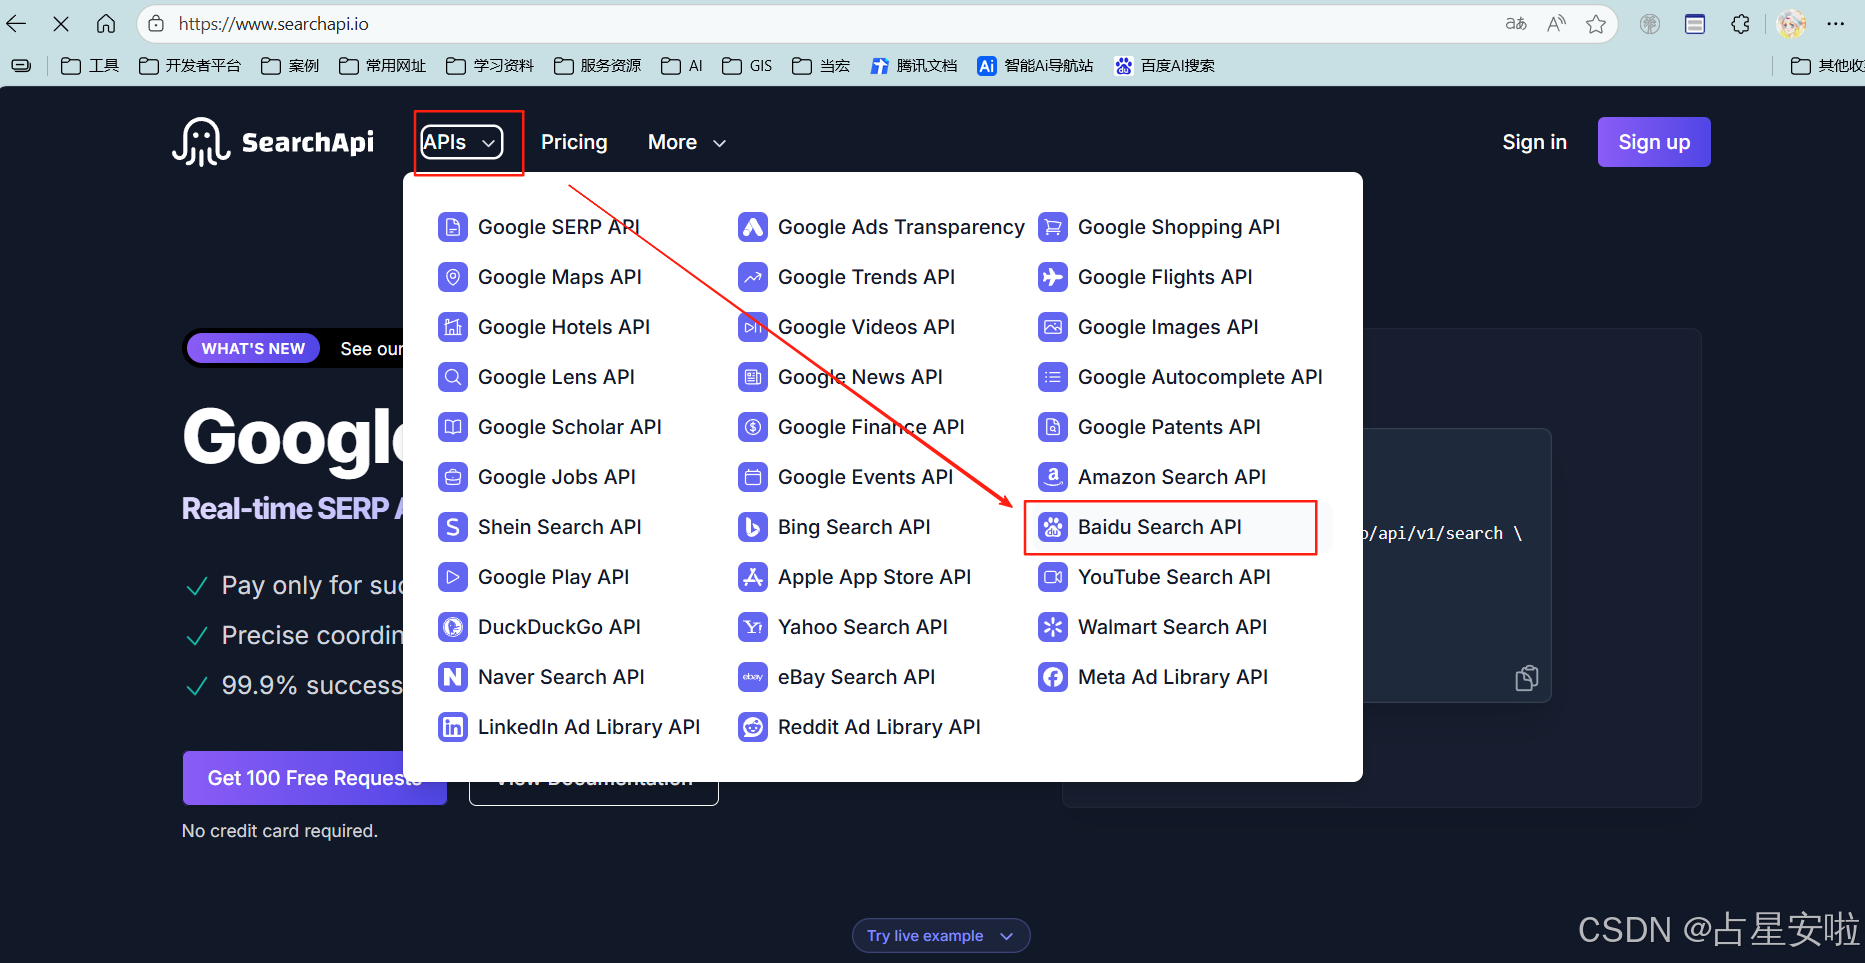
Task: Open browser extensions puzzle icon
Action: (1740, 24)
